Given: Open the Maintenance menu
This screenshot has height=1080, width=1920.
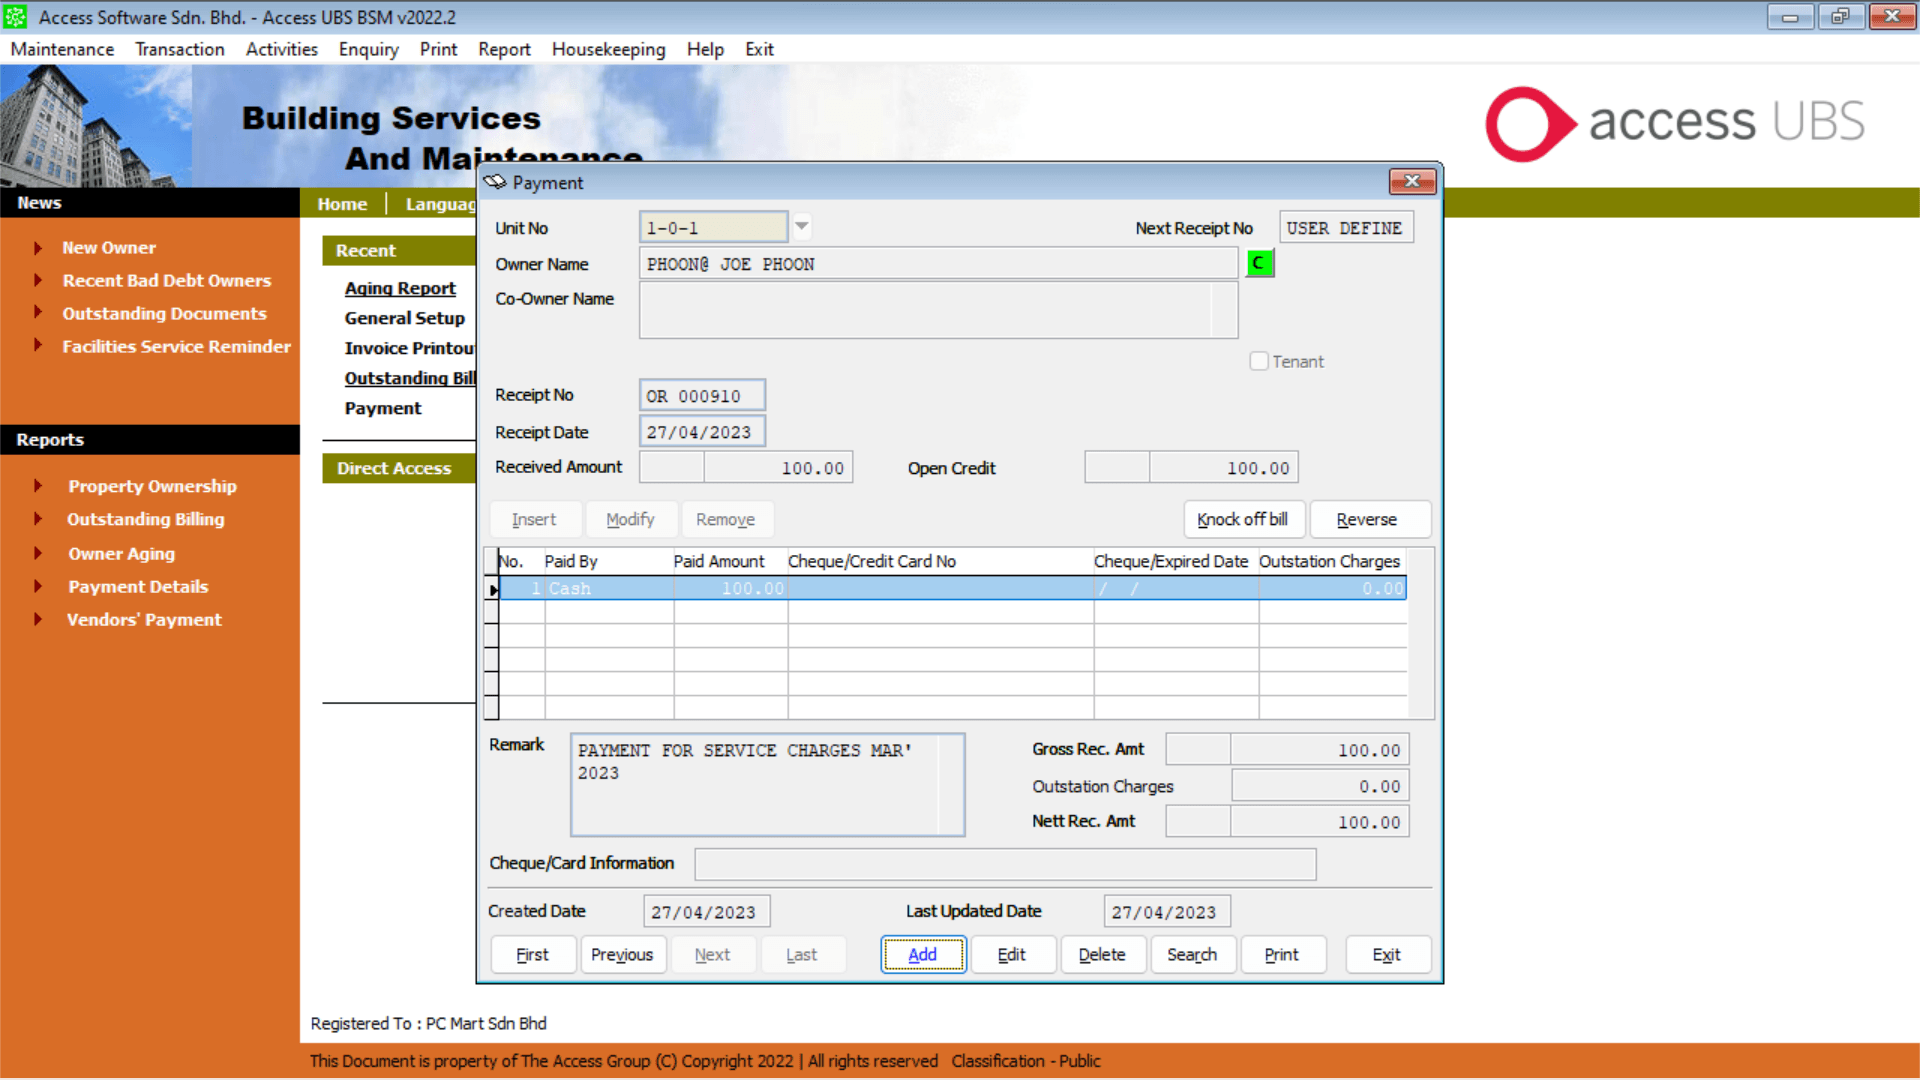Looking at the screenshot, I should click(62, 49).
